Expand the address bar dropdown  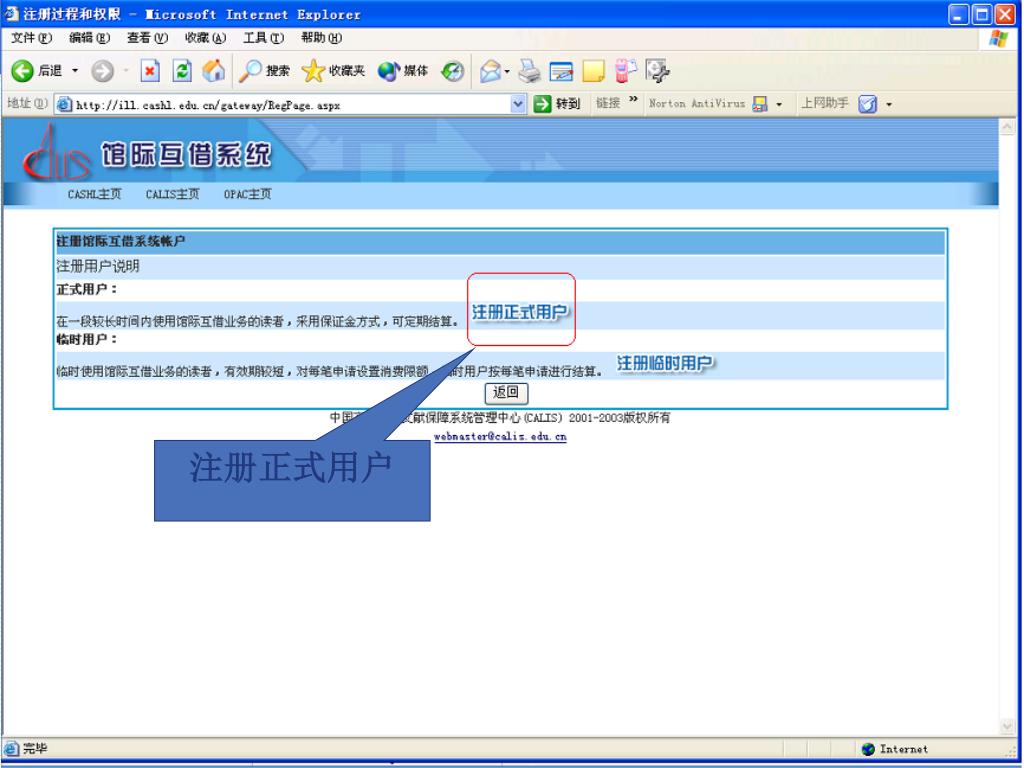(x=518, y=104)
